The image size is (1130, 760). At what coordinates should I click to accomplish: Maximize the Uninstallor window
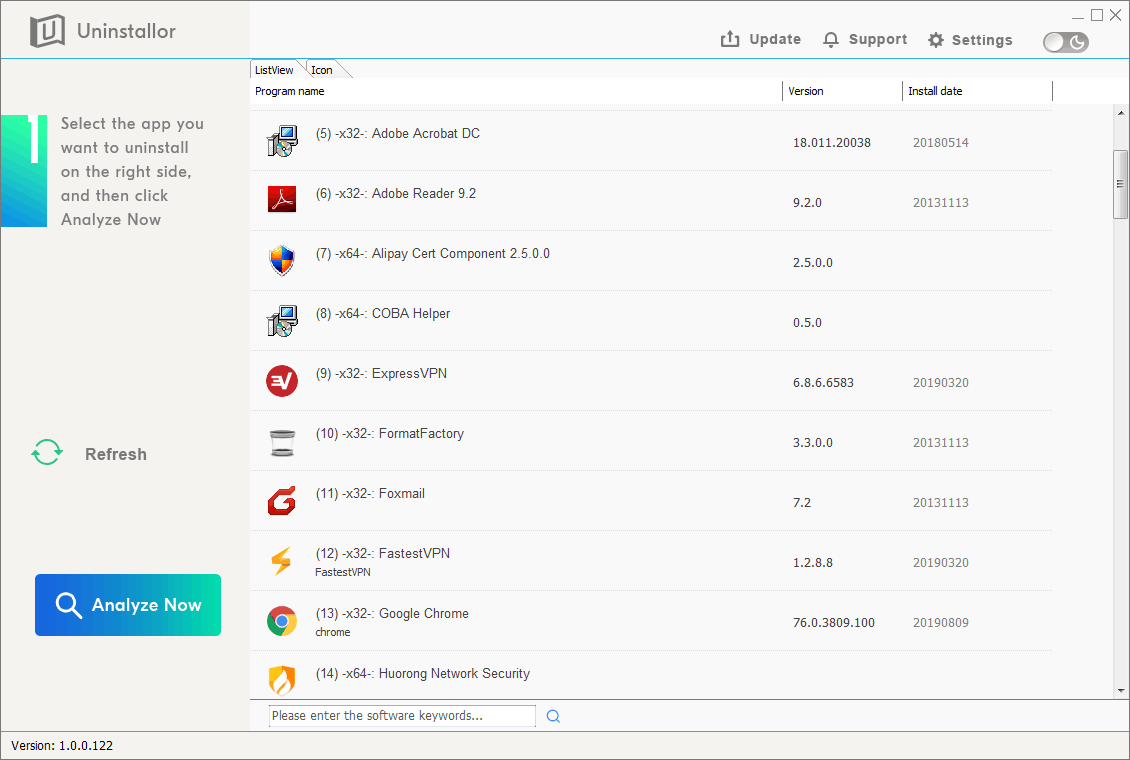pyautogui.click(x=1097, y=15)
